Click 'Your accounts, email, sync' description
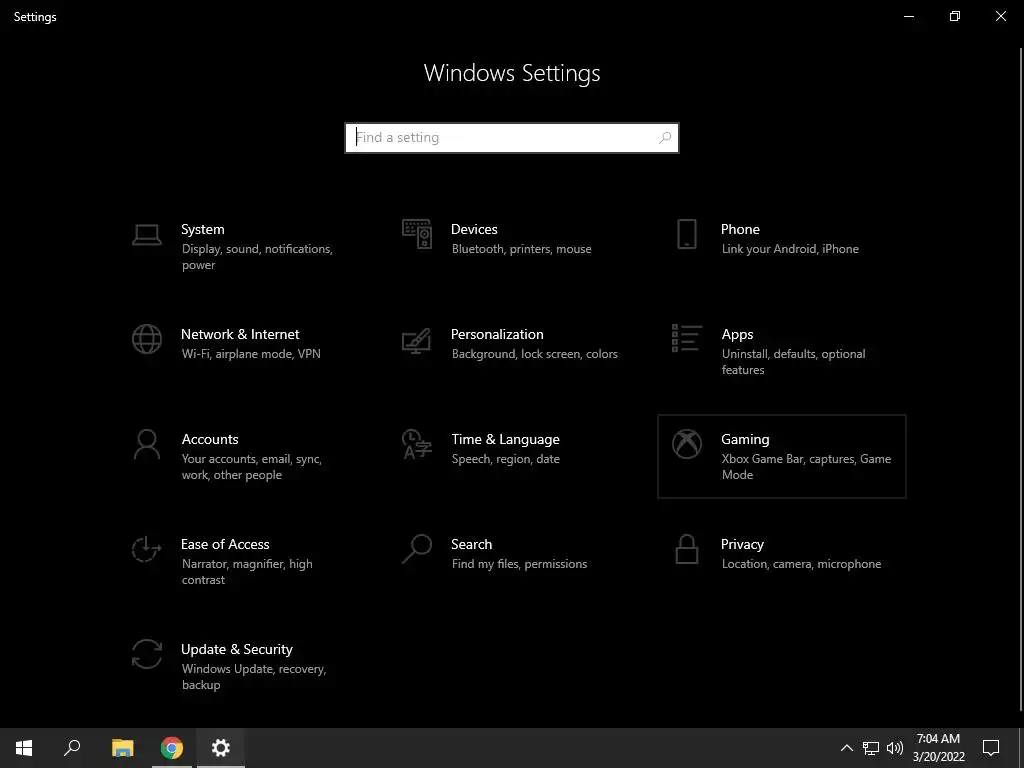This screenshot has width=1024, height=768. click(x=251, y=467)
